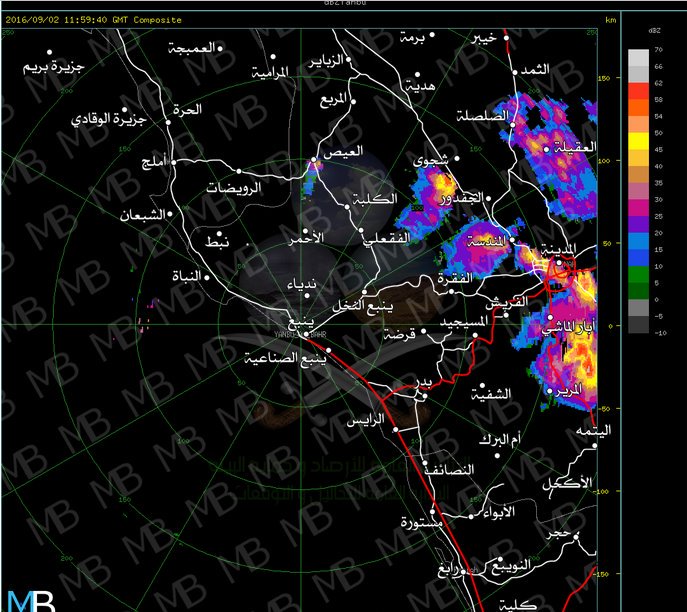Select the اليتمه label
The width and height of the screenshot is (687, 612).
pyautogui.click(x=593, y=430)
